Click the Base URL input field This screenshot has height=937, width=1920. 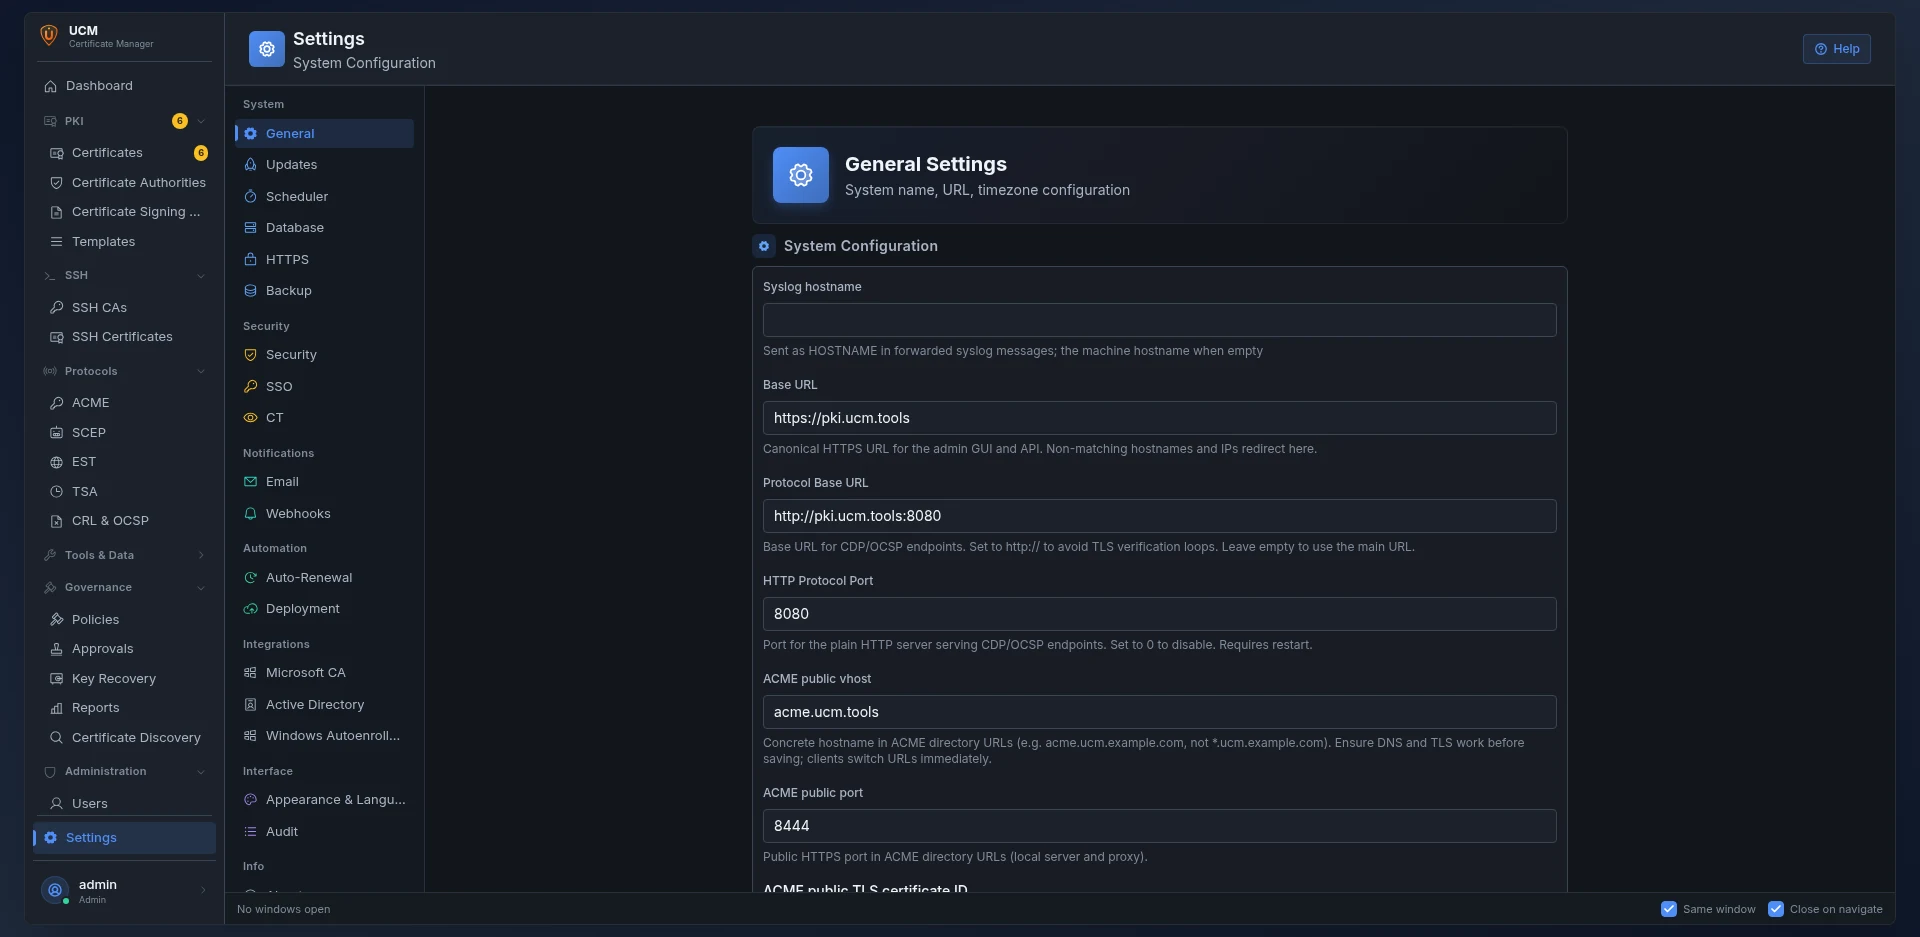pyautogui.click(x=1159, y=418)
